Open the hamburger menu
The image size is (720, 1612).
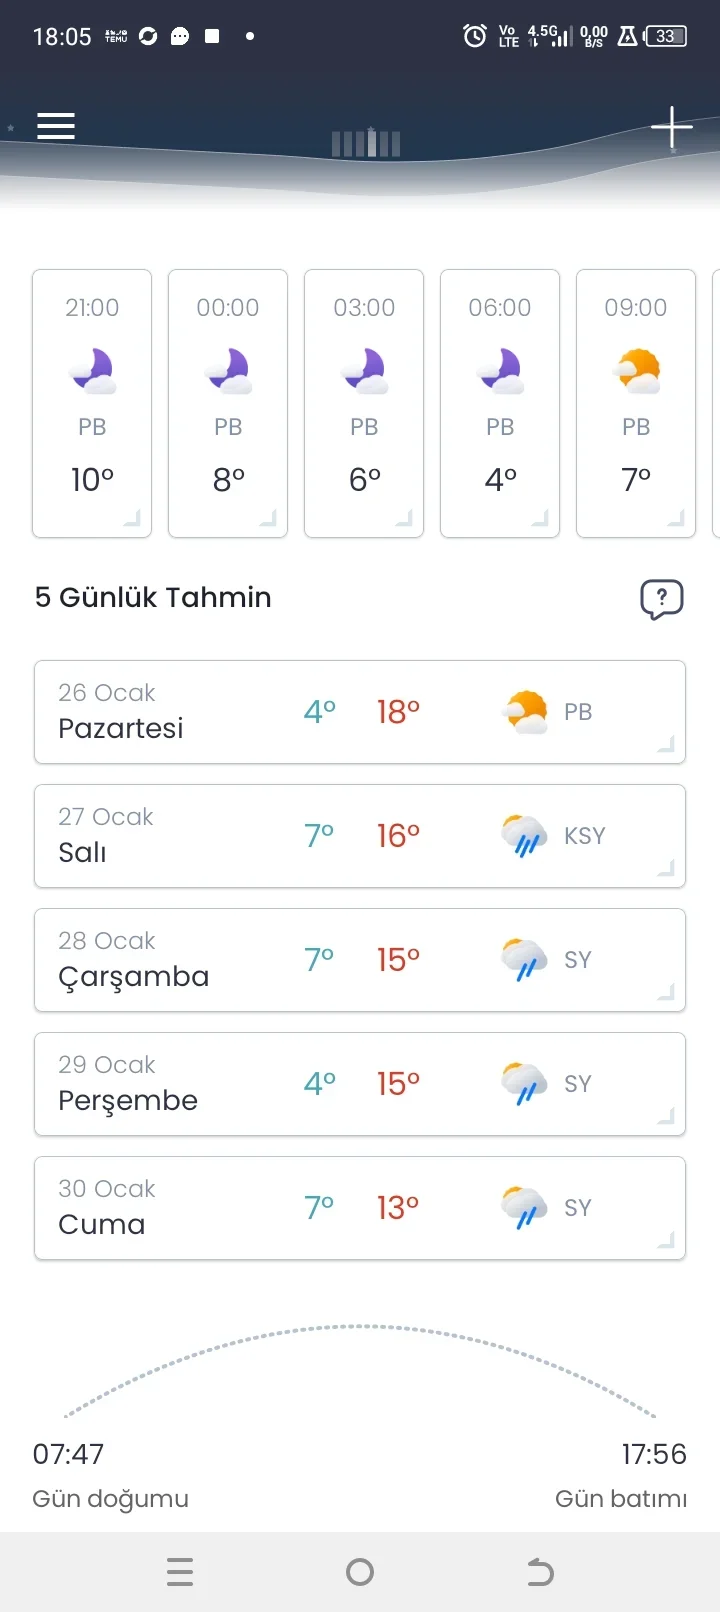pyautogui.click(x=56, y=126)
